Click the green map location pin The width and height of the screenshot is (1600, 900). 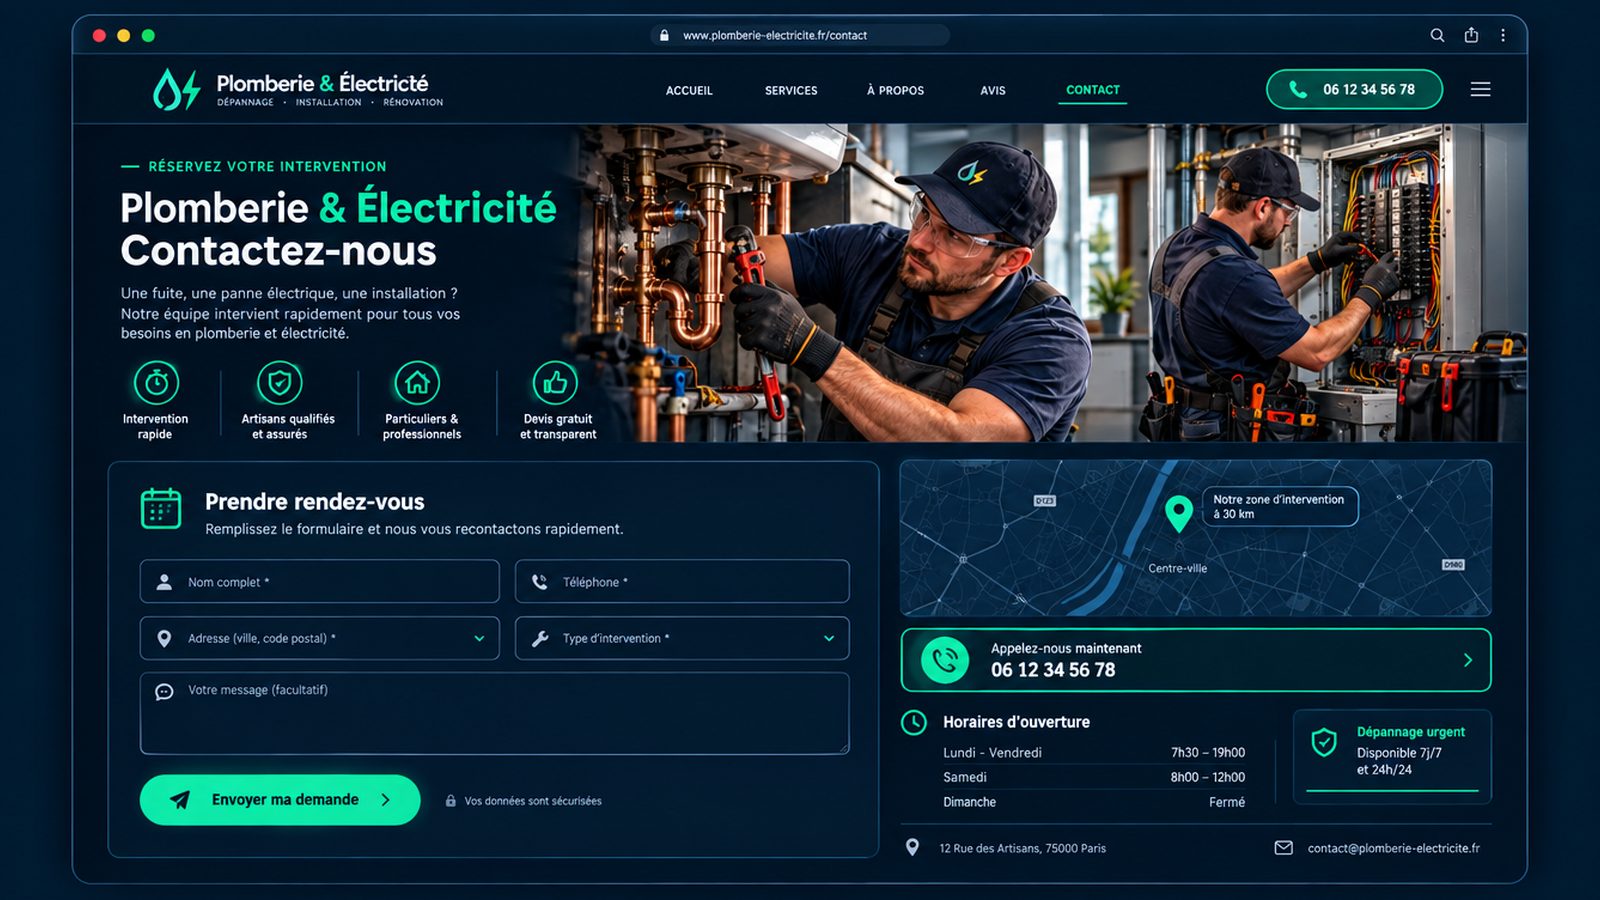coord(1179,514)
